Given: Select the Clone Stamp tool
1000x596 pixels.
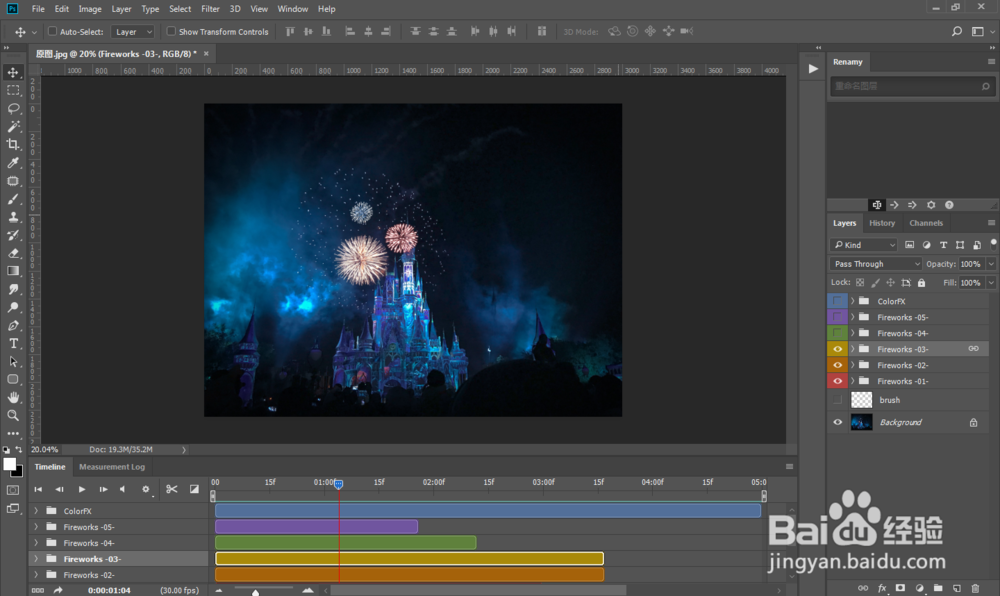Looking at the screenshot, I should [x=13, y=217].
